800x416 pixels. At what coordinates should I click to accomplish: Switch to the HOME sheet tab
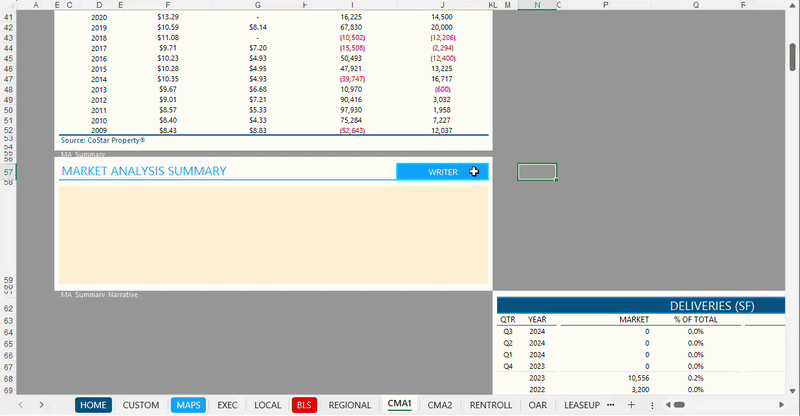pos(93,405)
